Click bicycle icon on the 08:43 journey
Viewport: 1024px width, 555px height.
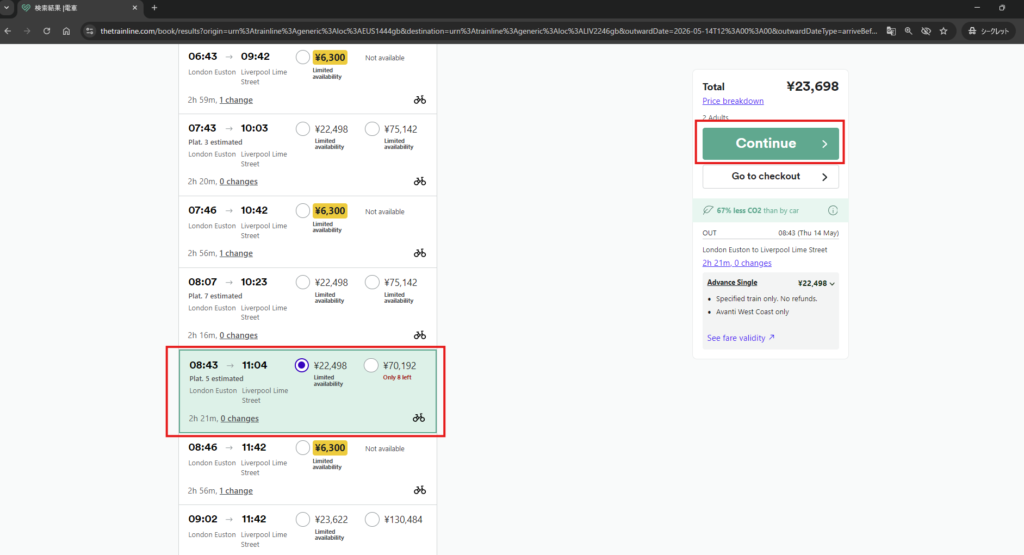pos(419,418)
